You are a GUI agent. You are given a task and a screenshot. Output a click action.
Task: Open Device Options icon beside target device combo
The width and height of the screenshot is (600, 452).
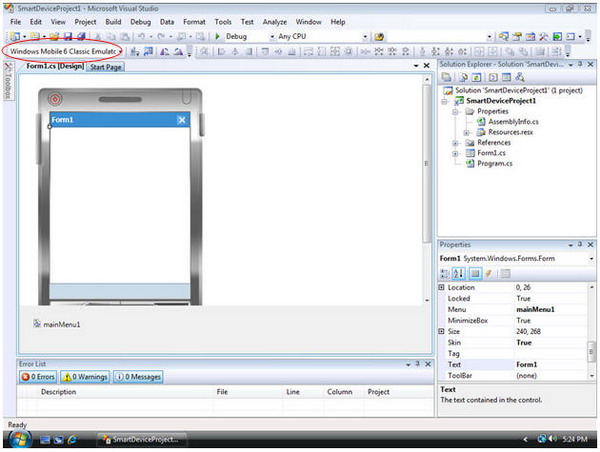(x=148, y=51)
